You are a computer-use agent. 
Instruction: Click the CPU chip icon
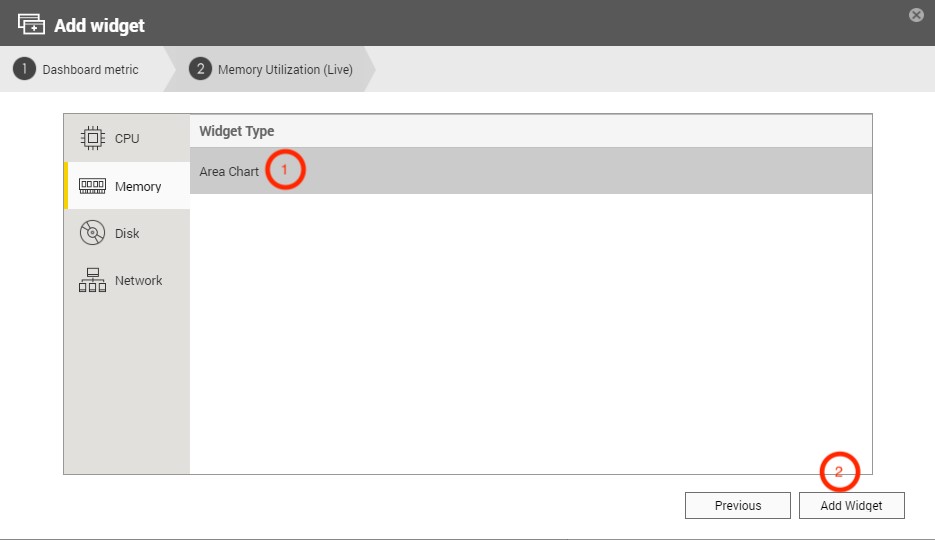[92, 138]
